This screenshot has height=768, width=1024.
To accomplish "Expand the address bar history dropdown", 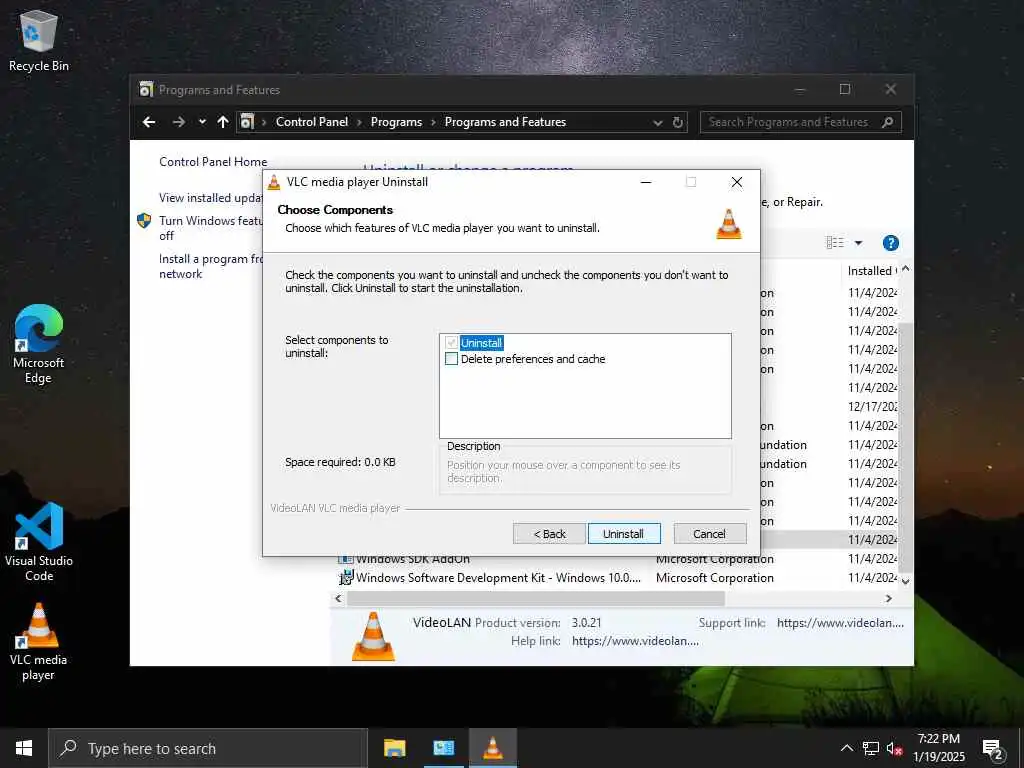I will 658,123.
